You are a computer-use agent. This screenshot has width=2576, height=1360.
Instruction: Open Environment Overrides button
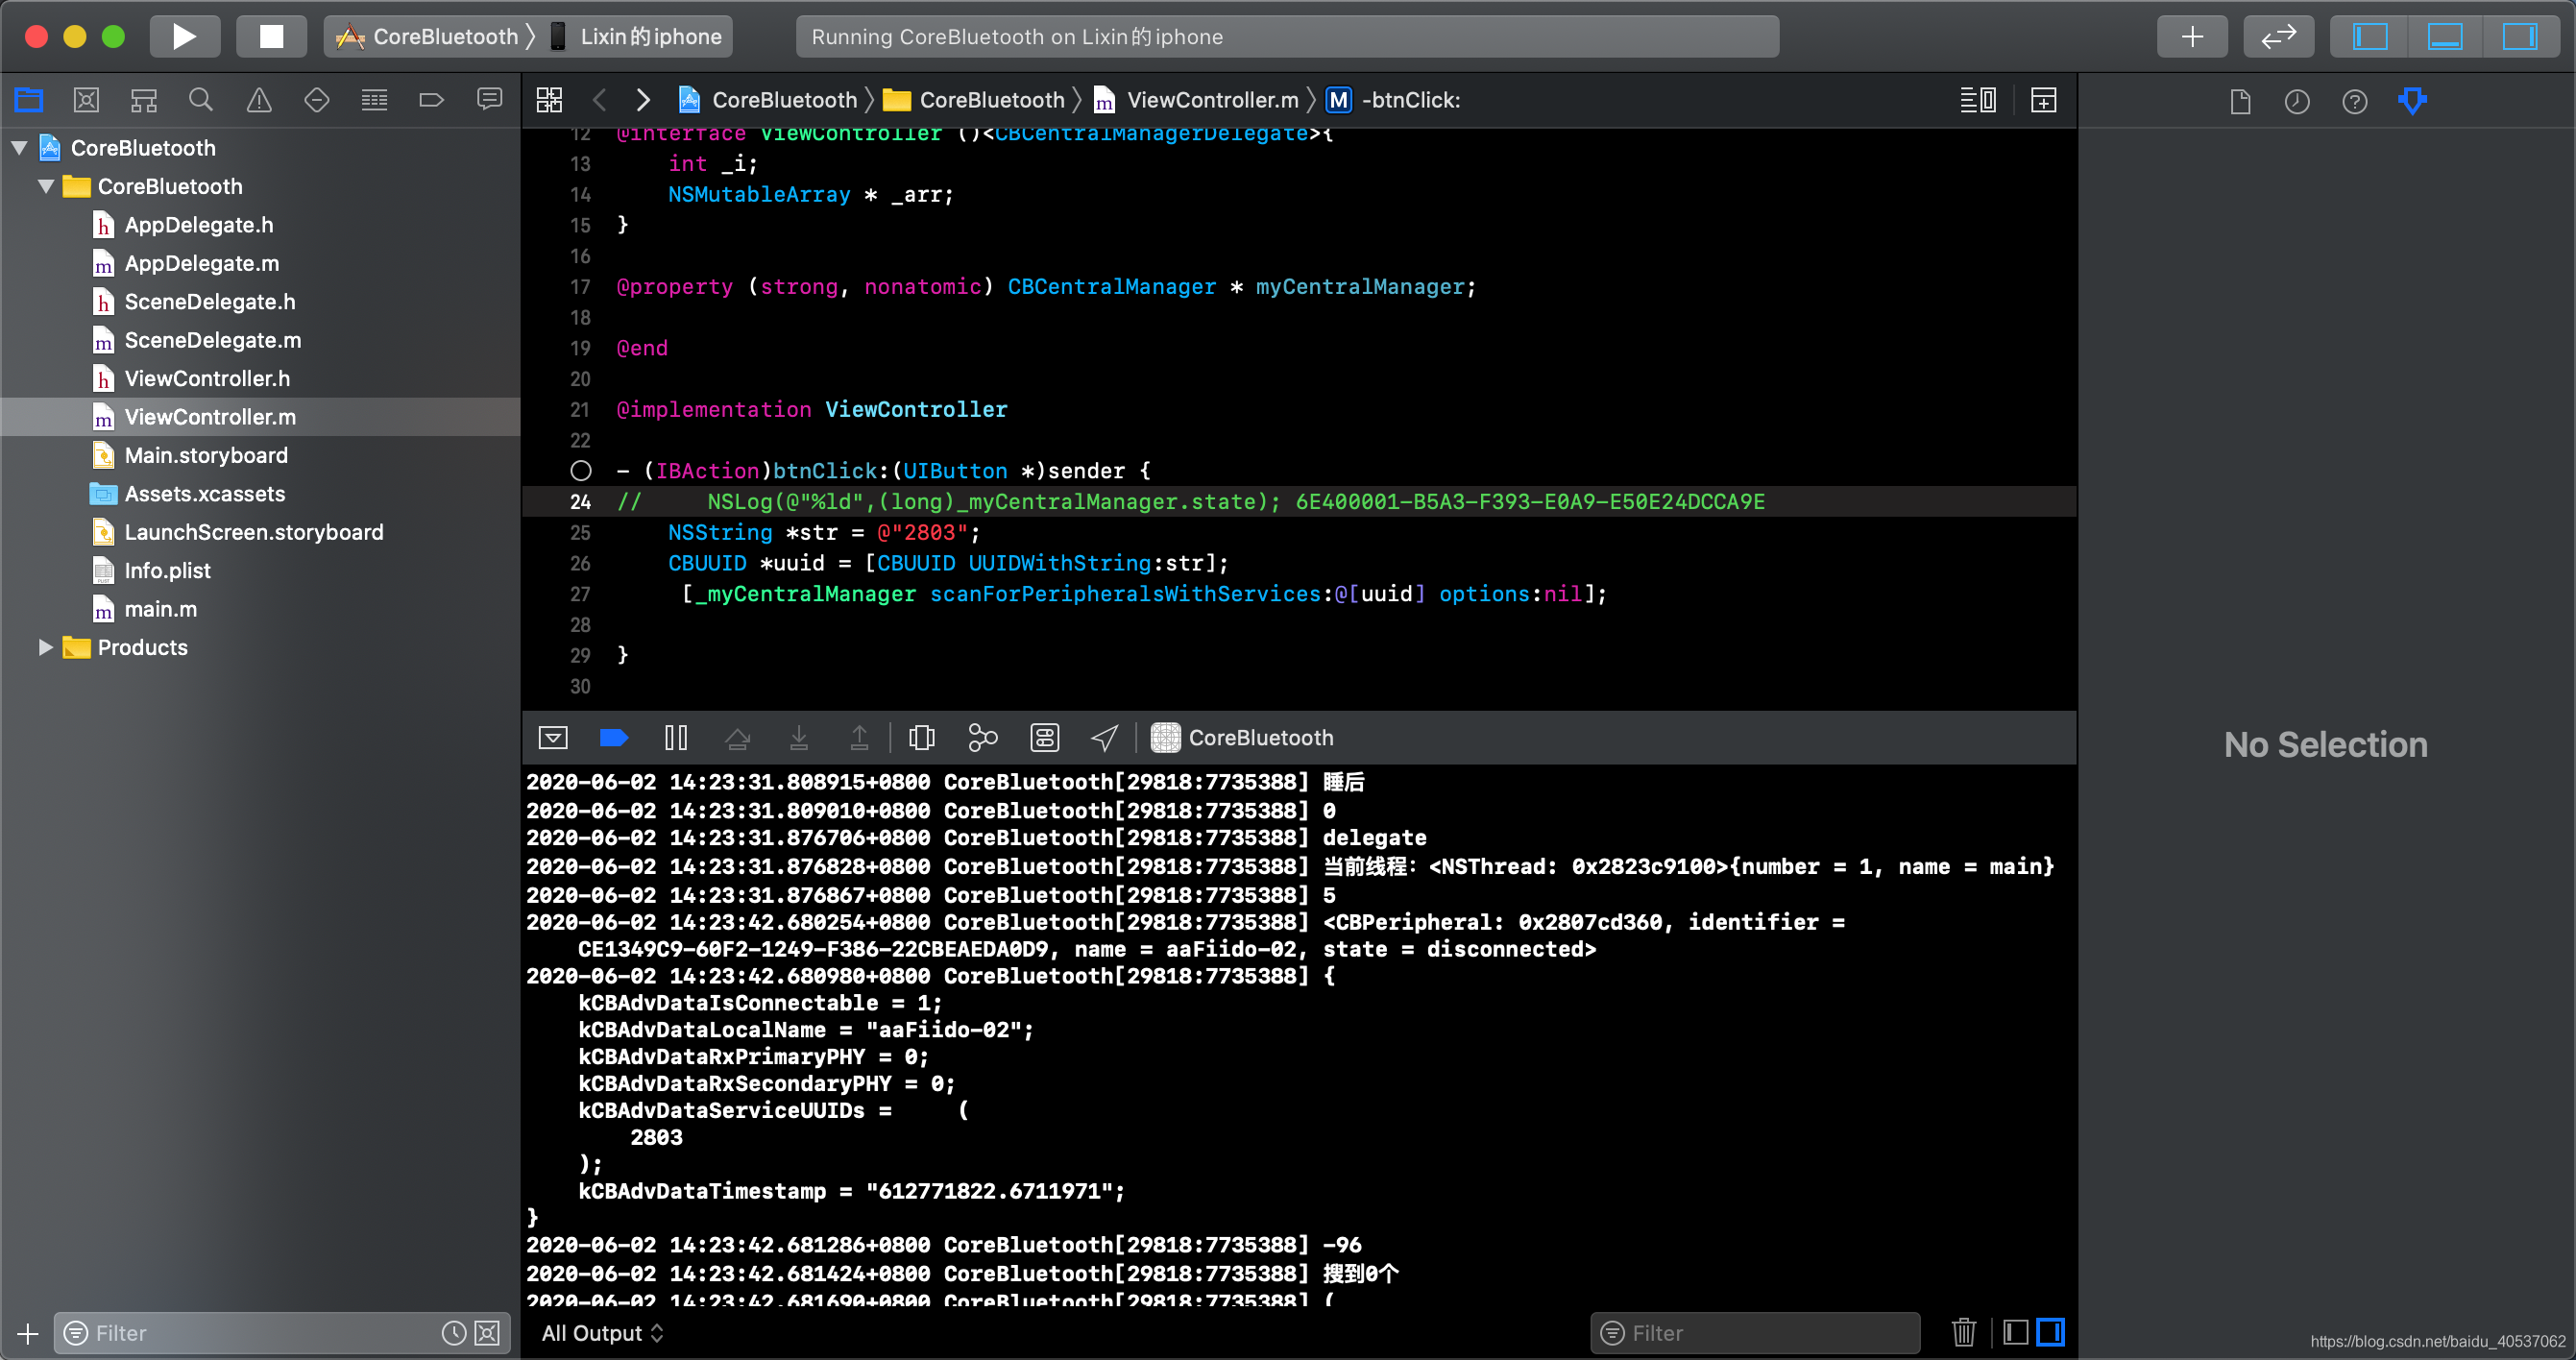pos(1045,738)
